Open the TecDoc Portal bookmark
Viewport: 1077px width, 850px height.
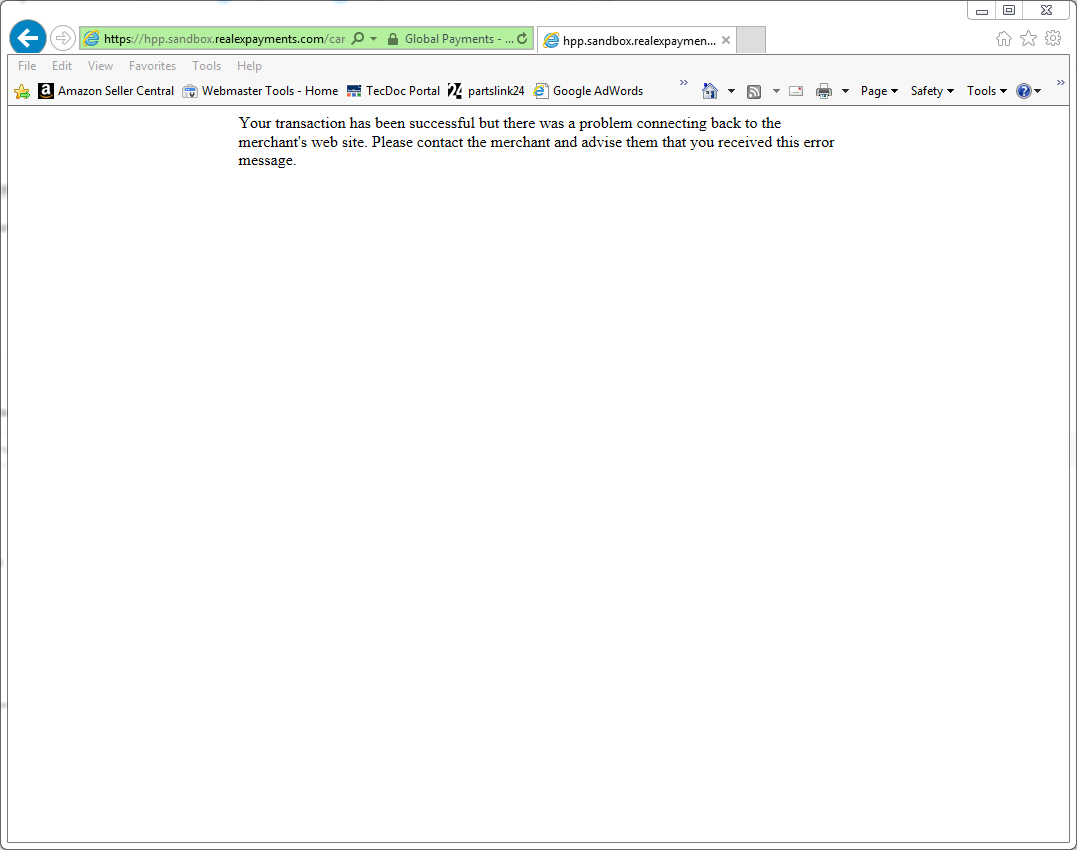[393, 91]
